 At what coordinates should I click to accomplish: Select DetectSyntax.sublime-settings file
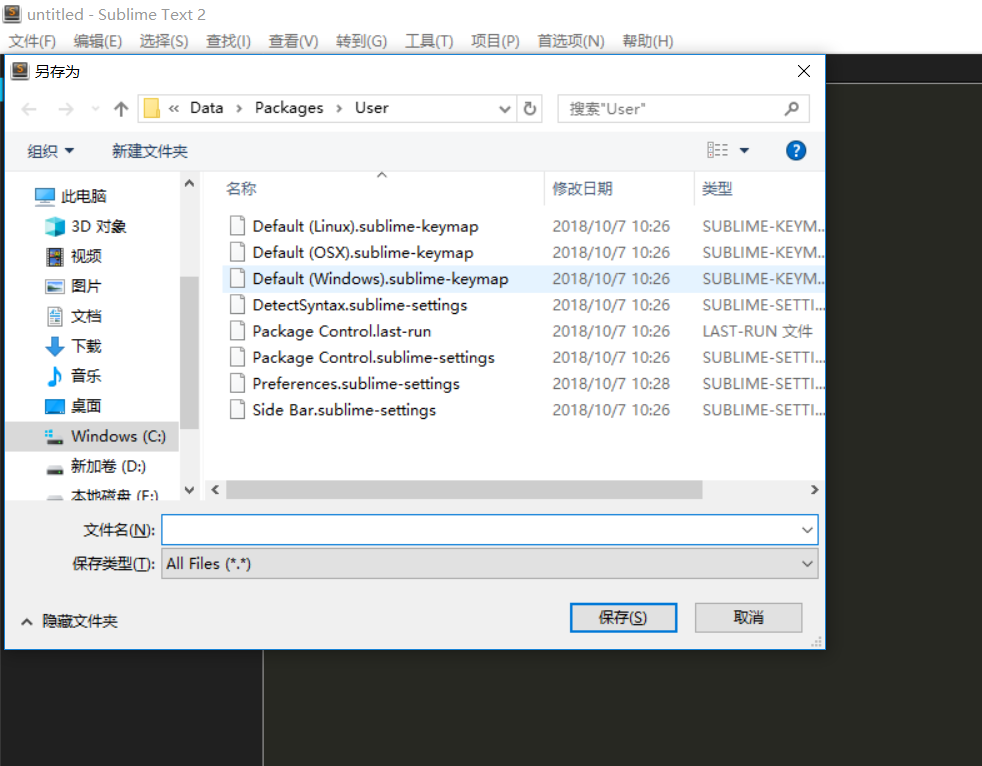(x=359, y=305)
